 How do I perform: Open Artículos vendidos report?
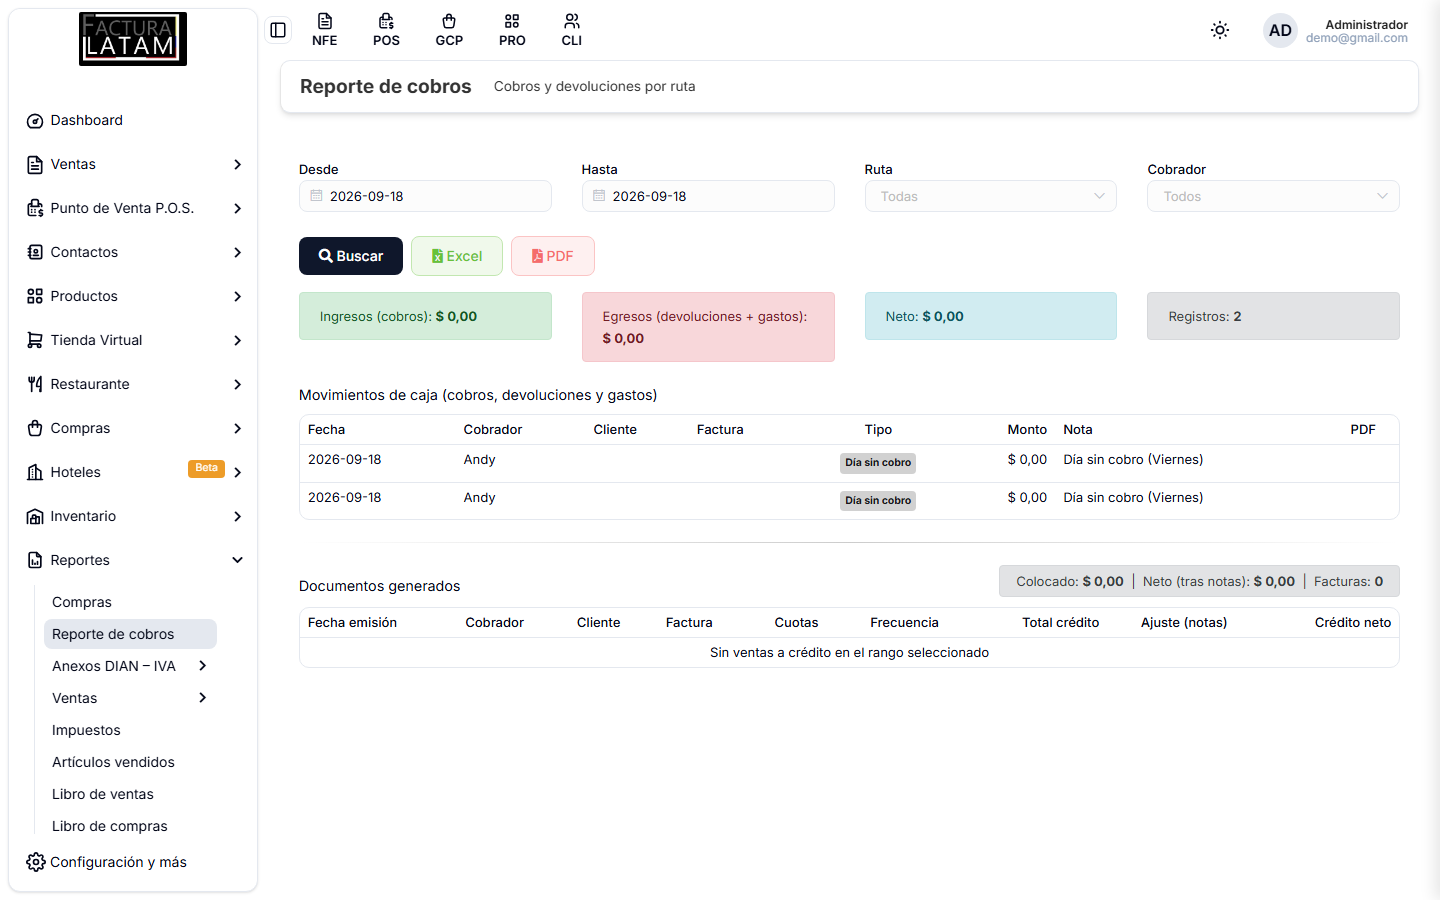[x=113, y=762]
